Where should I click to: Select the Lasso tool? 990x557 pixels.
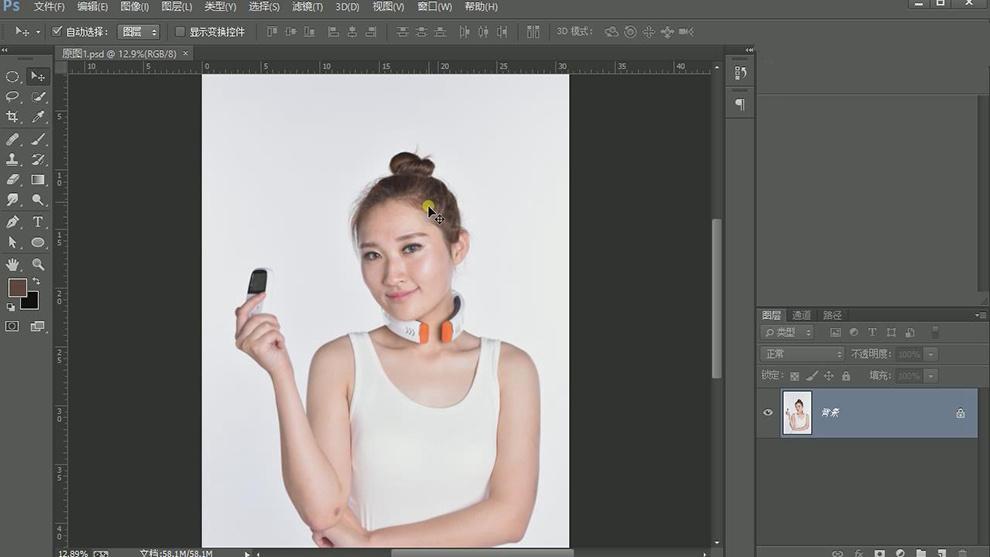click(12, 97)
